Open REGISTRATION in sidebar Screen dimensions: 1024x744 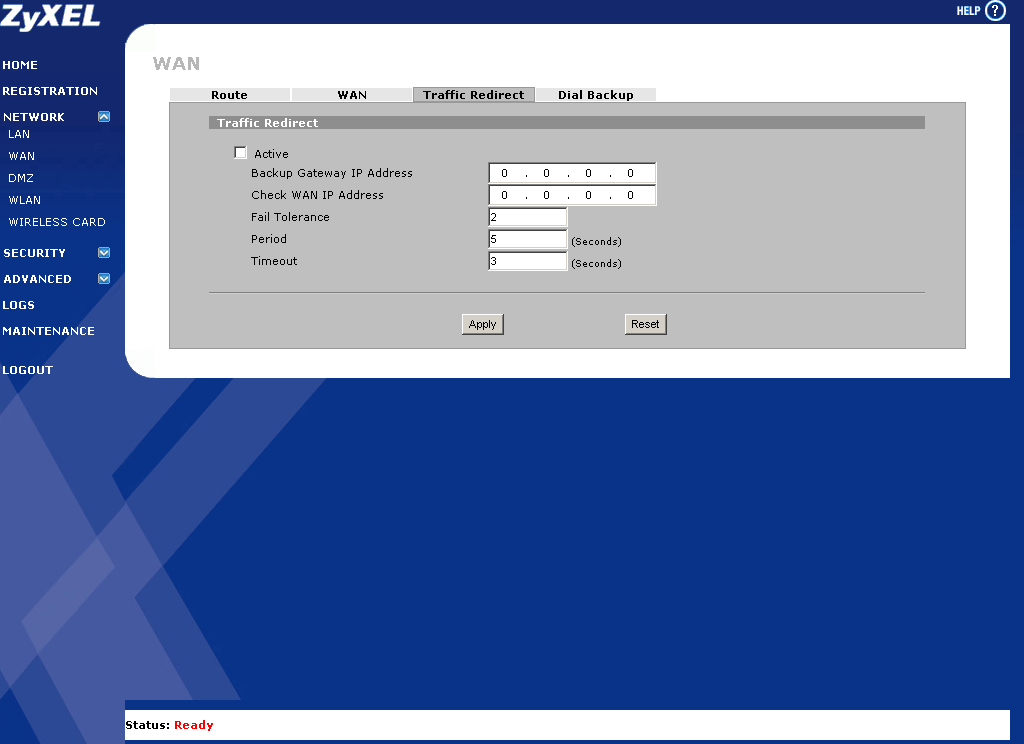(50, 91)
